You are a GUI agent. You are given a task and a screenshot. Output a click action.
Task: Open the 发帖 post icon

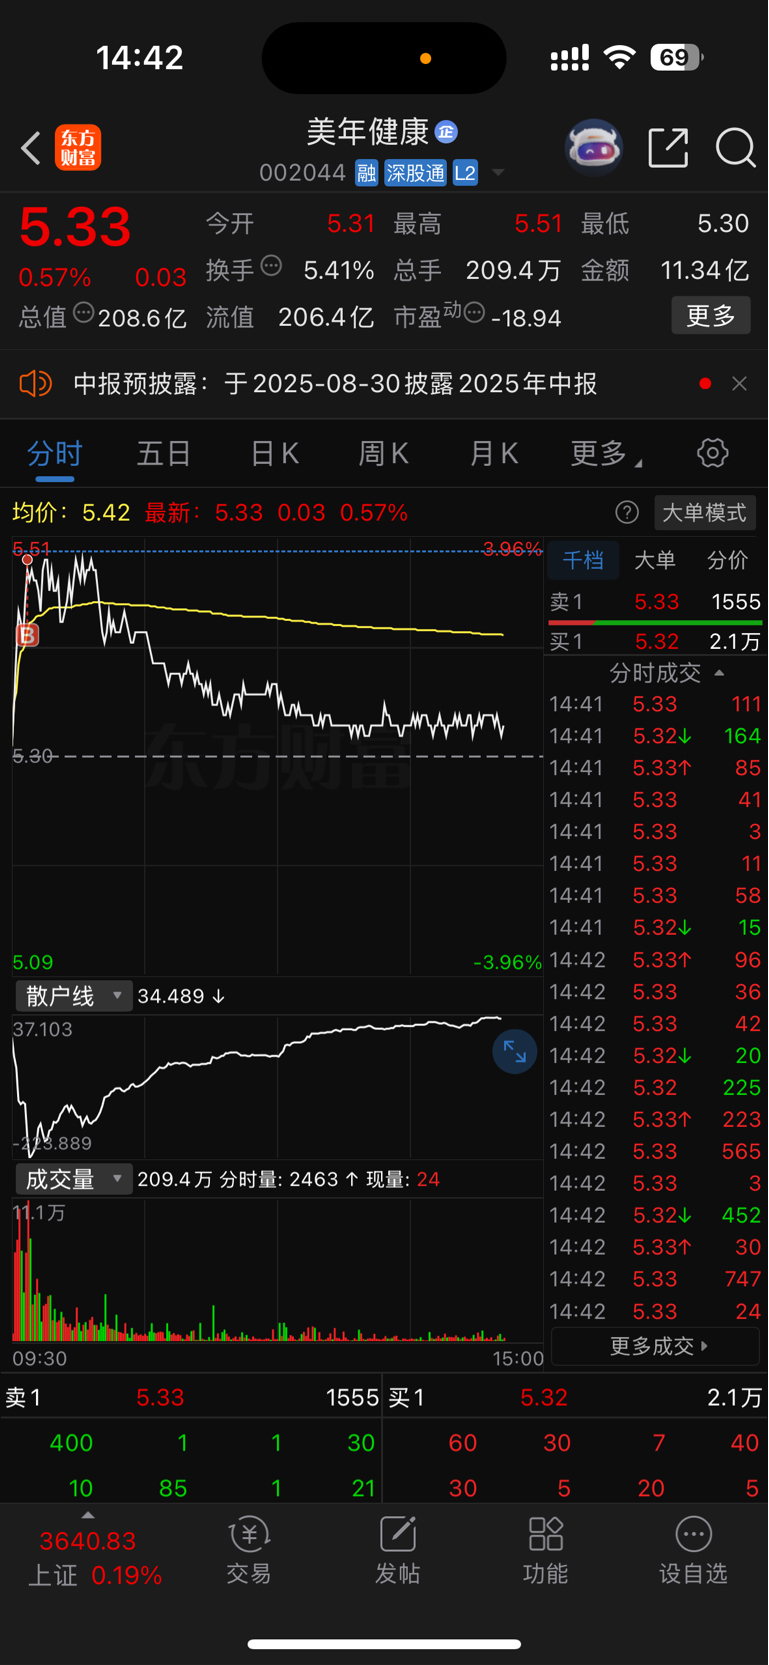[397, 1551]
